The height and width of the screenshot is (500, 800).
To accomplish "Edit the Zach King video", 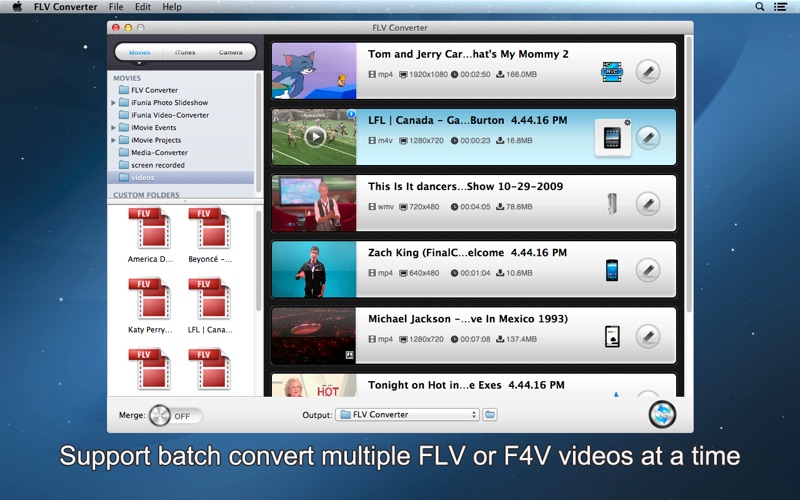I will (x=648, y=270).
